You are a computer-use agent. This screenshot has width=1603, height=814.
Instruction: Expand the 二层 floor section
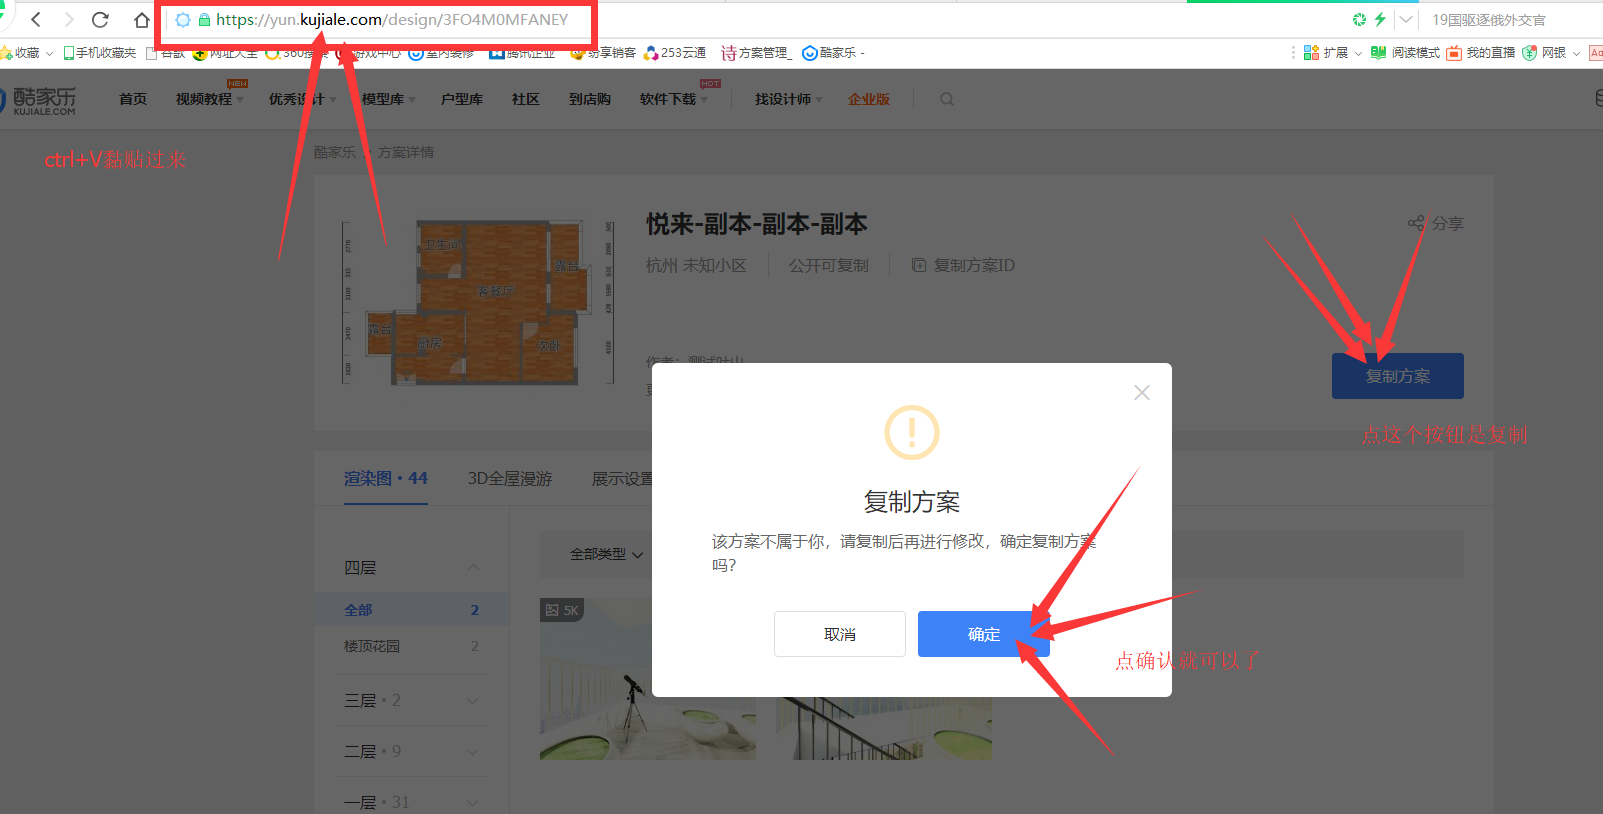(473, 751)
